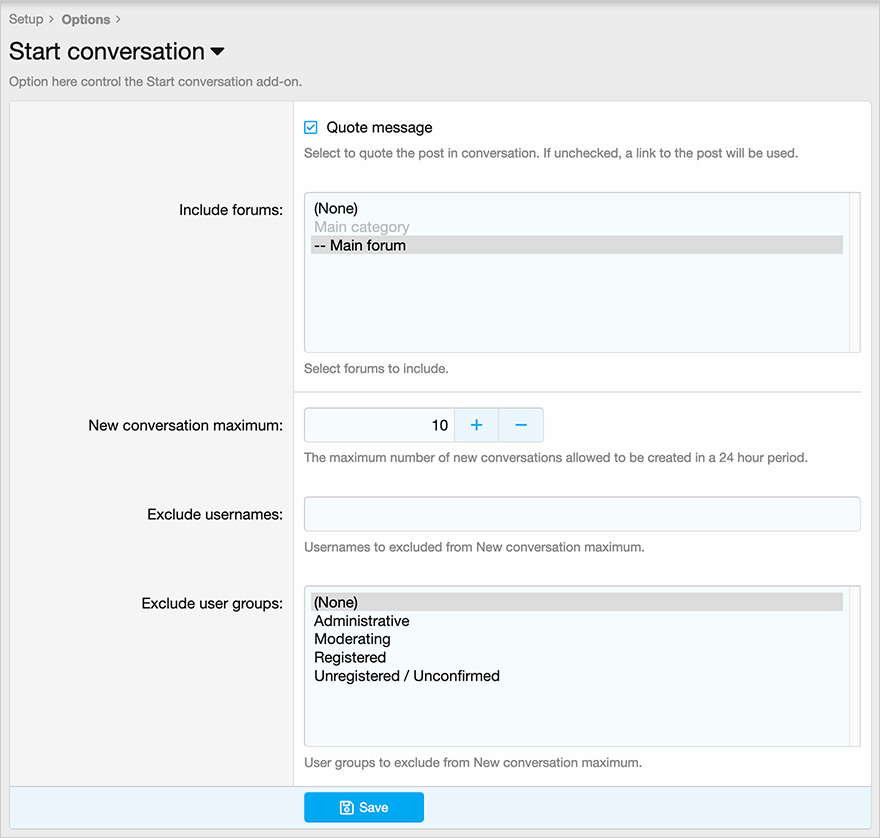Click the Save button
Screen dimensions: 880x838
pyautogui.click(x=364, y=807)
